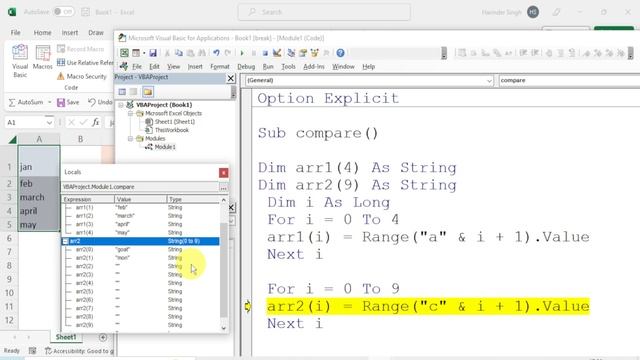Screen dimensions: 640x360
Task: Click Macro Security in Code group
Action: coord(82,76)
